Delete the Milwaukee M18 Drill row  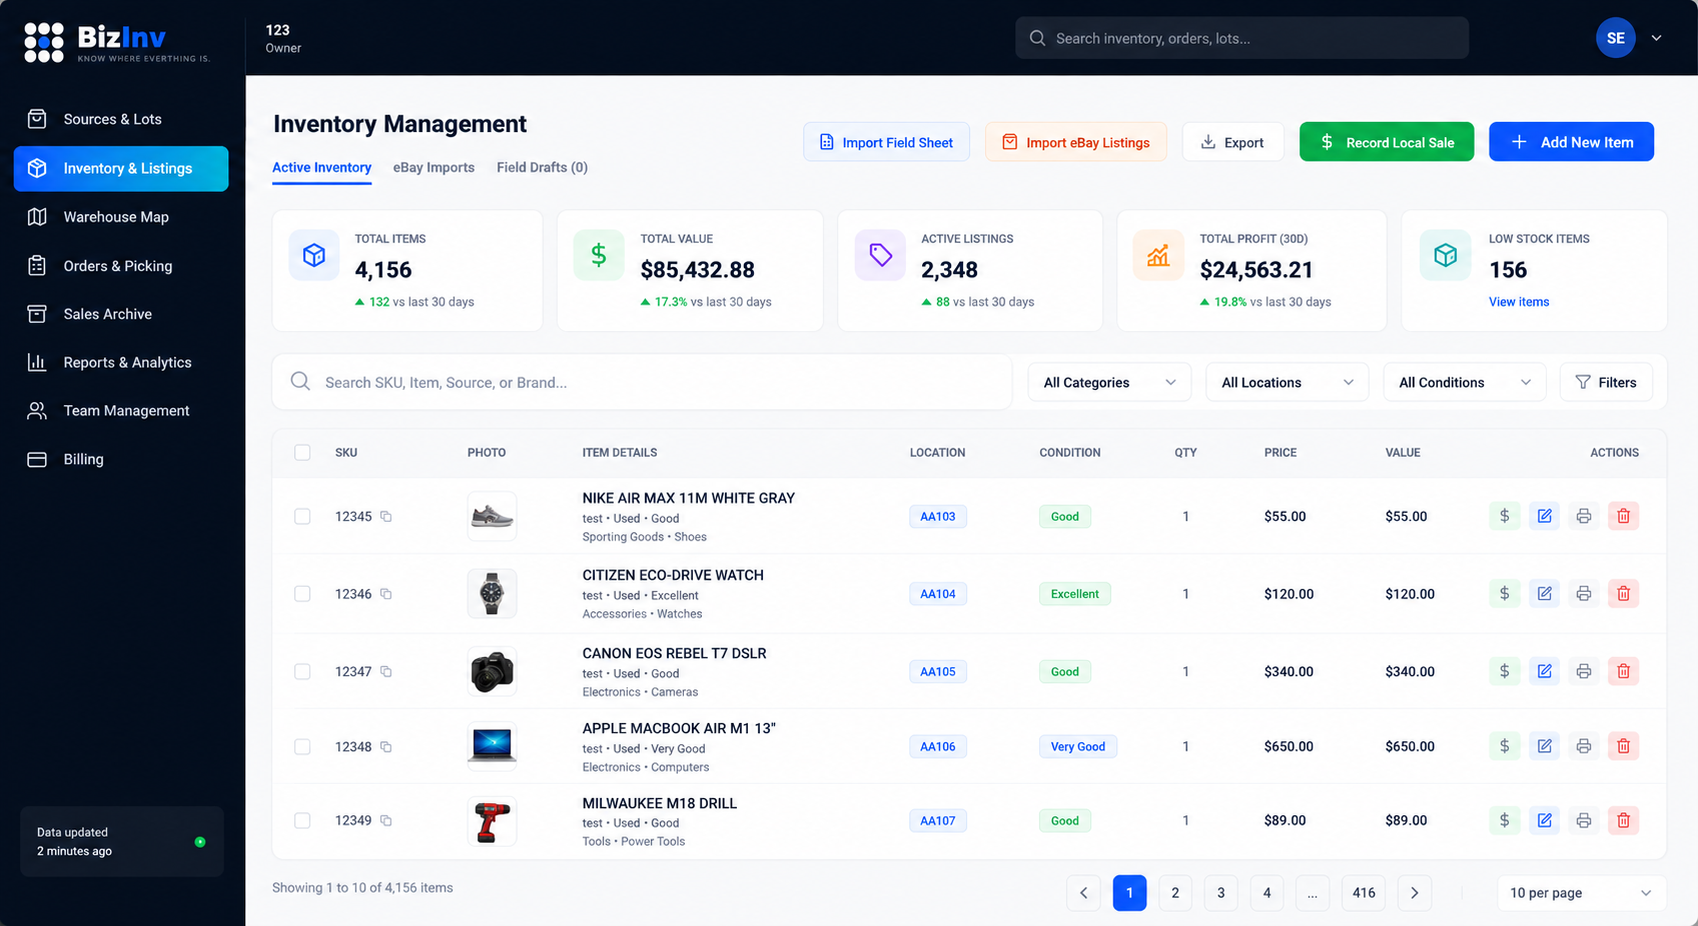click(x=1623, y=820)
